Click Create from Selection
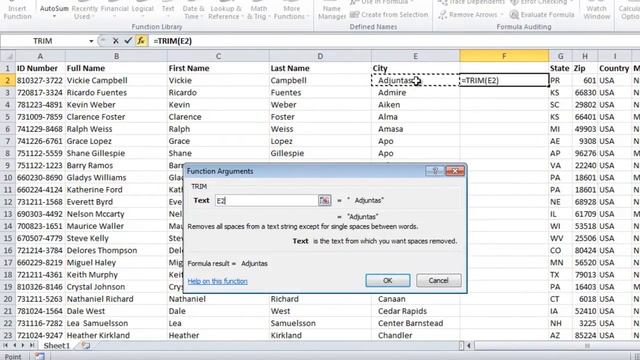The width and height of the screenshot is (640, 360). point(389,14)
